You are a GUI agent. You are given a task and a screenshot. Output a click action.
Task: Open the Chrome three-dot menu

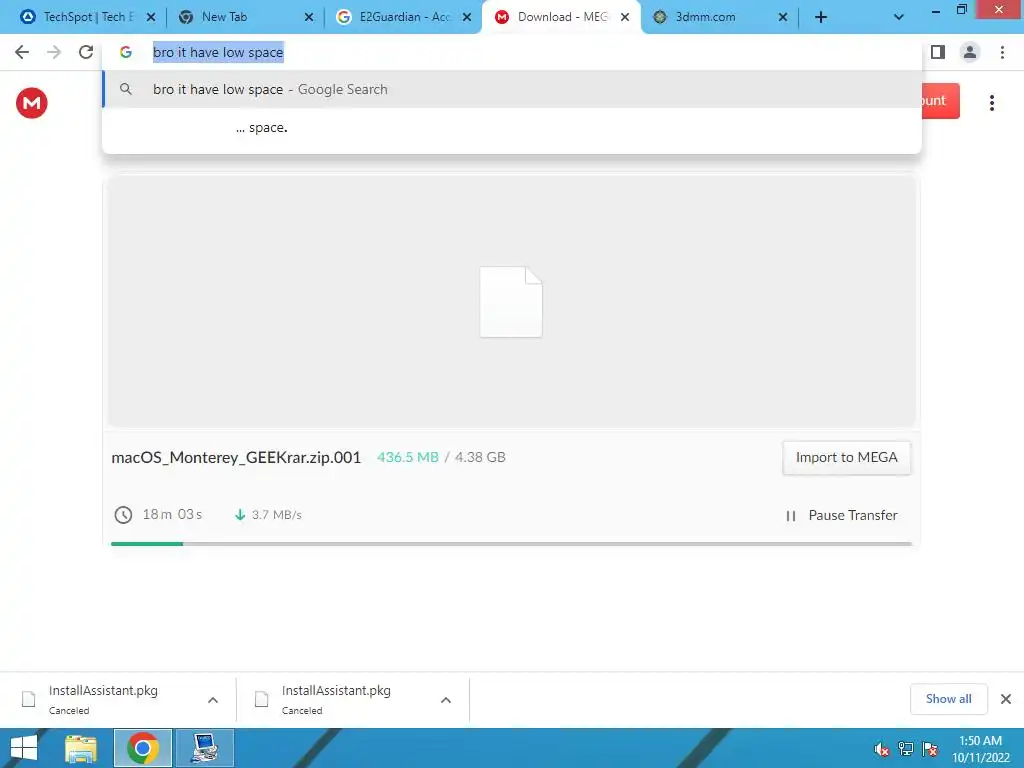(1002, 52)
